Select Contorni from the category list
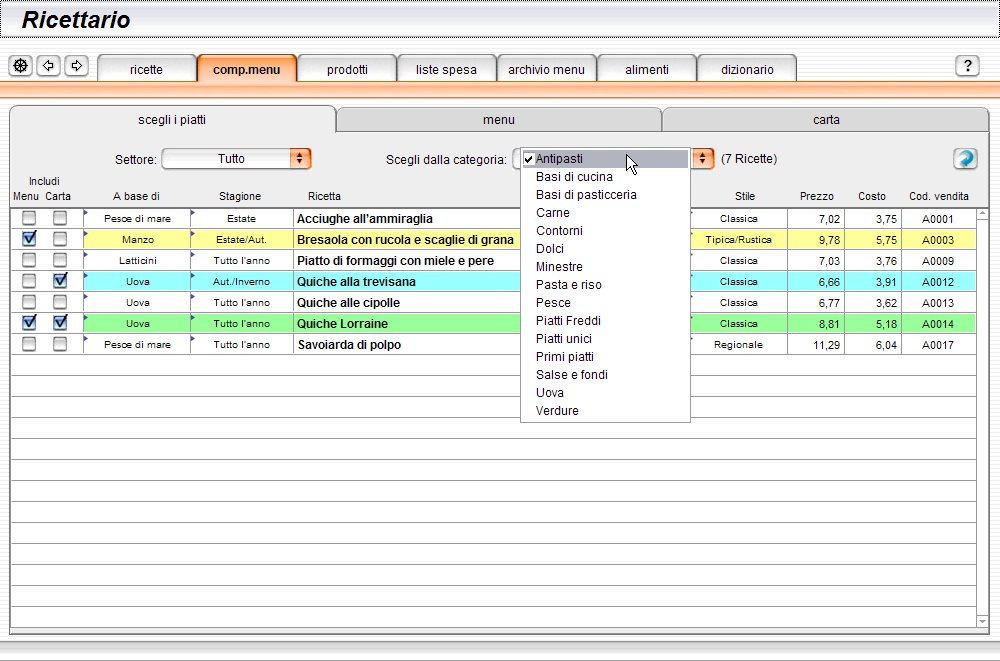 point(605,230)
